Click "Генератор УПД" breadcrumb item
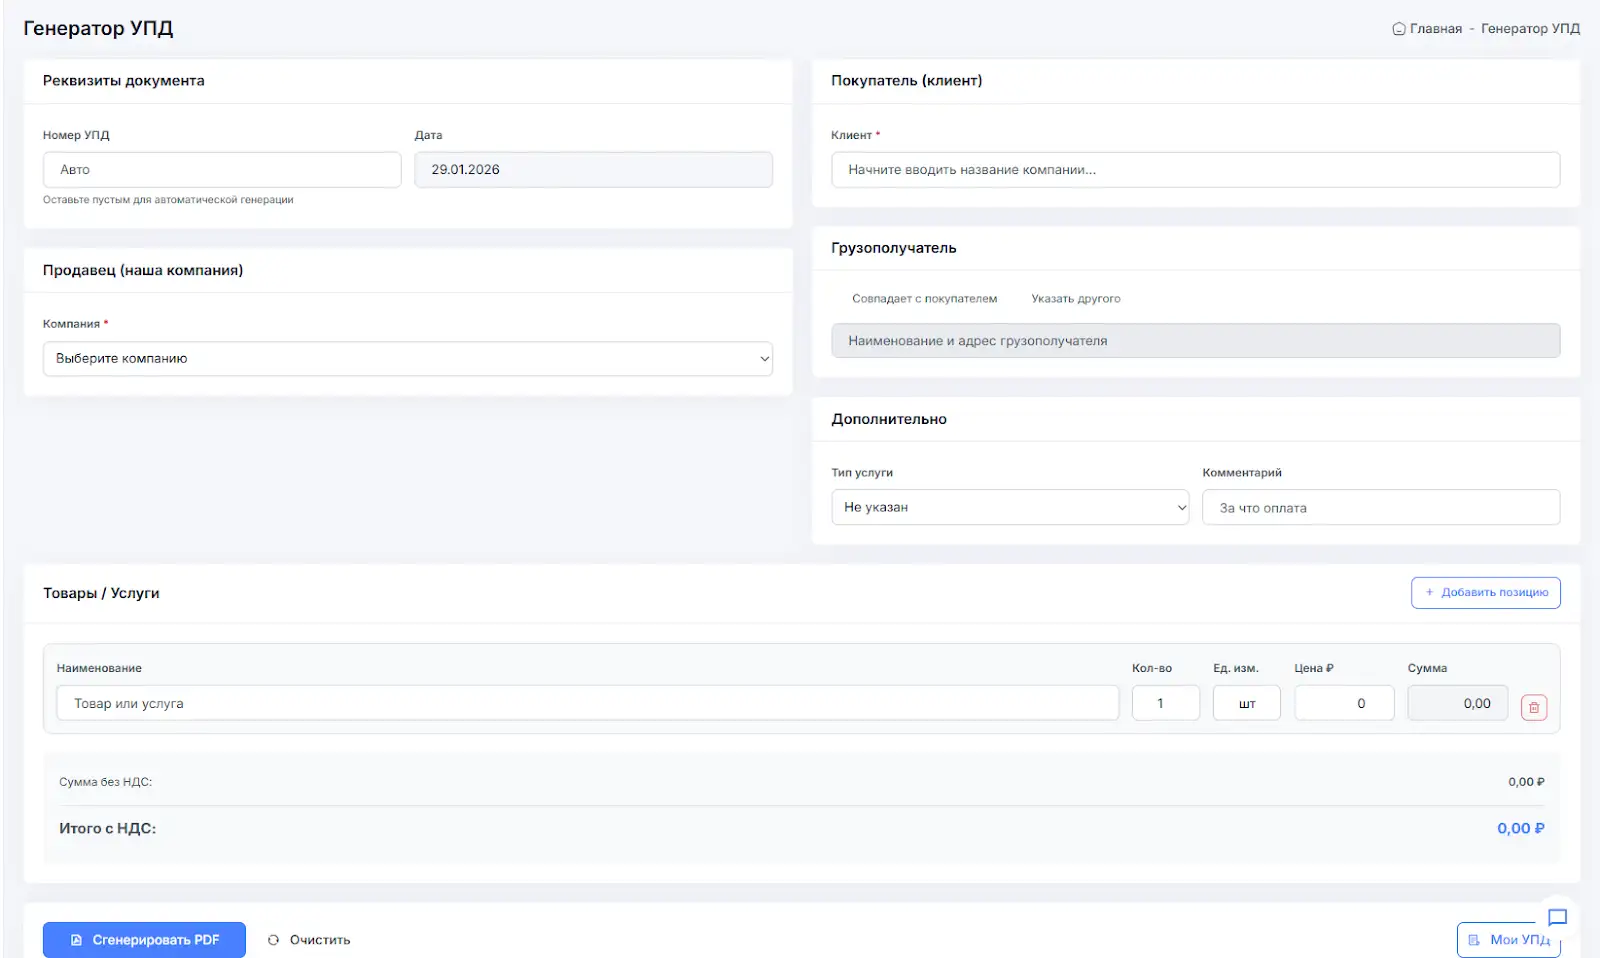1600x958 pixels. tap(1530, 29)
